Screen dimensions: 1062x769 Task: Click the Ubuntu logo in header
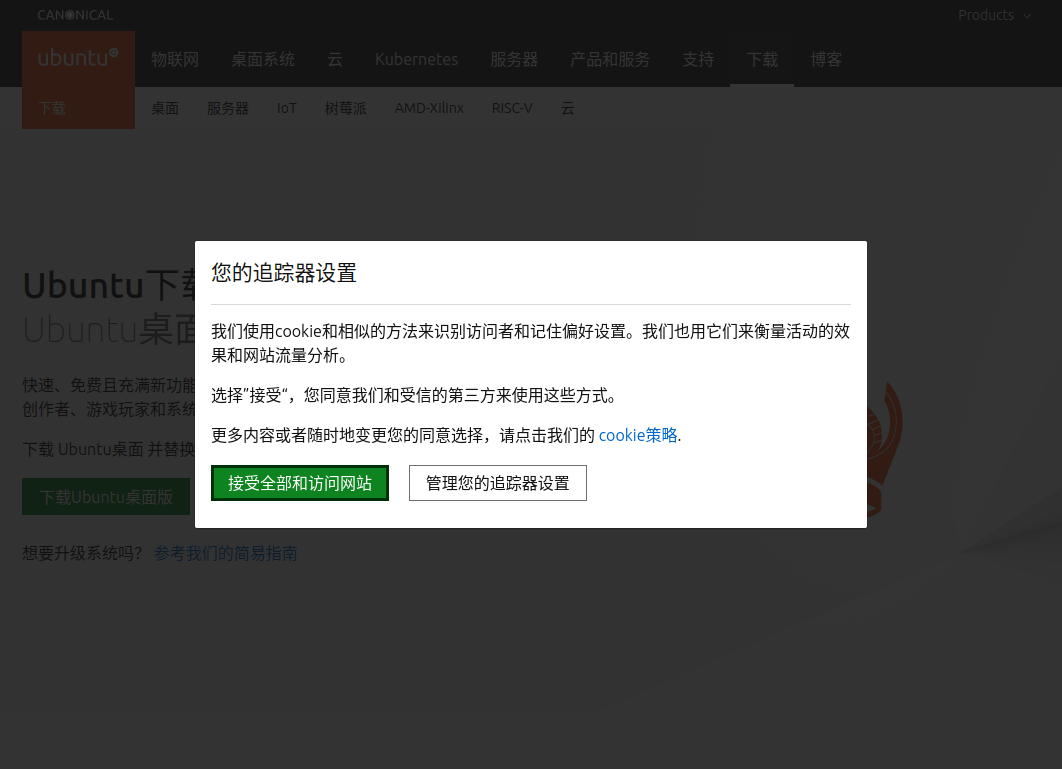78,58
